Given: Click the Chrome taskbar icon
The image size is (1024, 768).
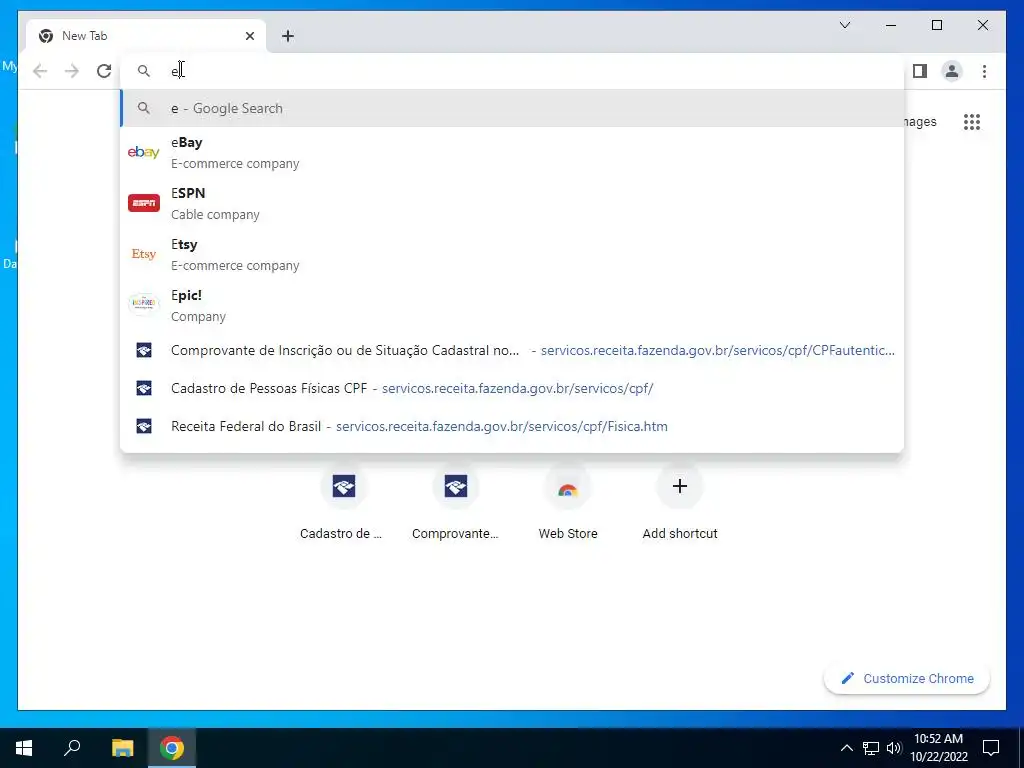Looking at the screenshot, I should click(x=172, y=748).
